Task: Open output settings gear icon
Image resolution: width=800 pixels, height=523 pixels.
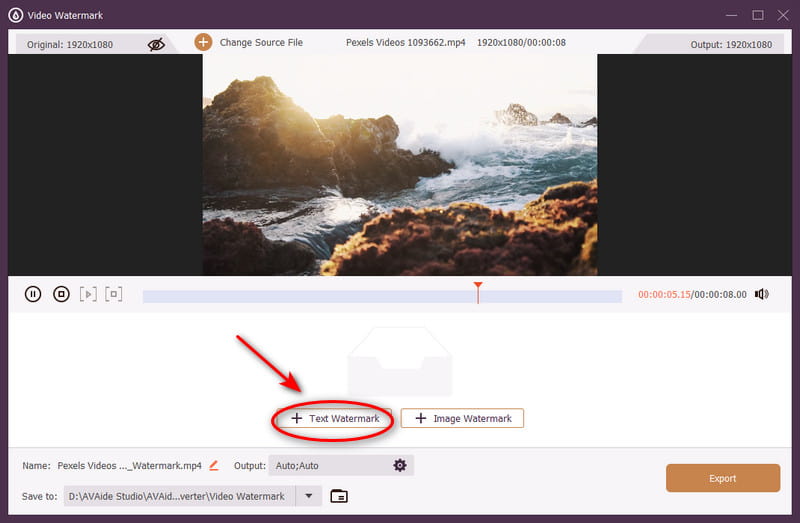Action: 400,466
